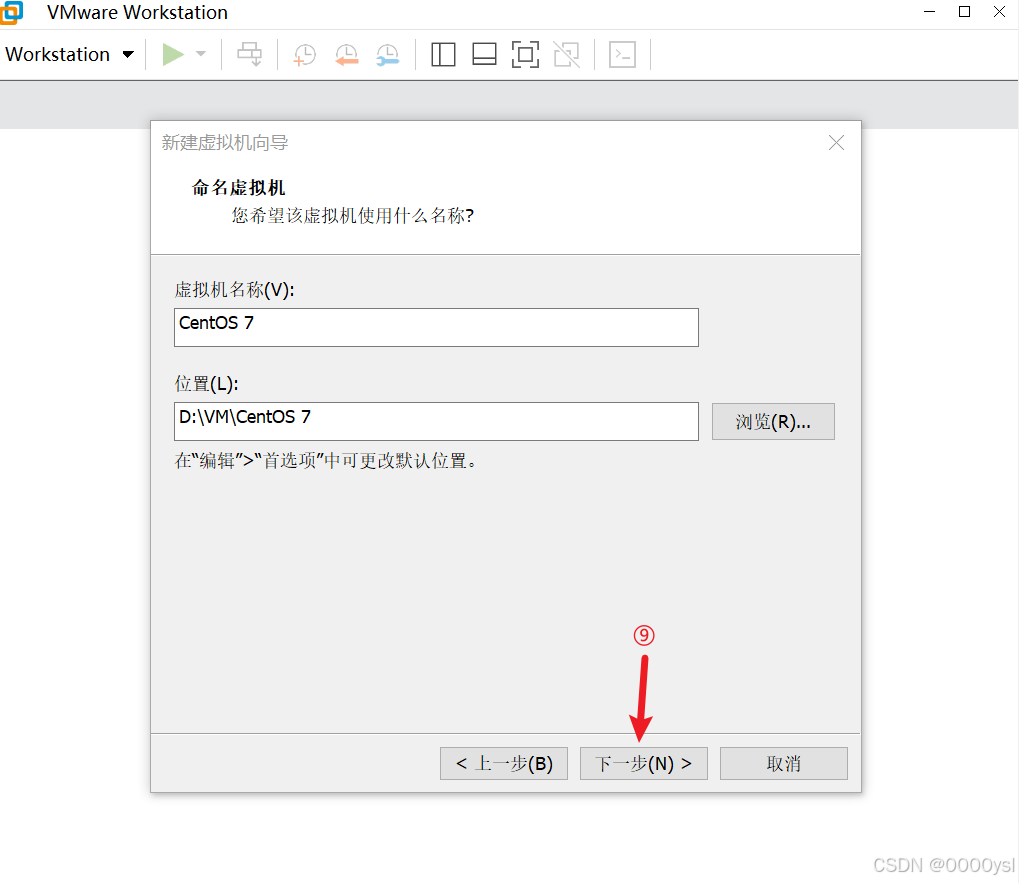
Task: Click the 上一步(B) back button
Action: pyautogui.click(x=504, y=763)
